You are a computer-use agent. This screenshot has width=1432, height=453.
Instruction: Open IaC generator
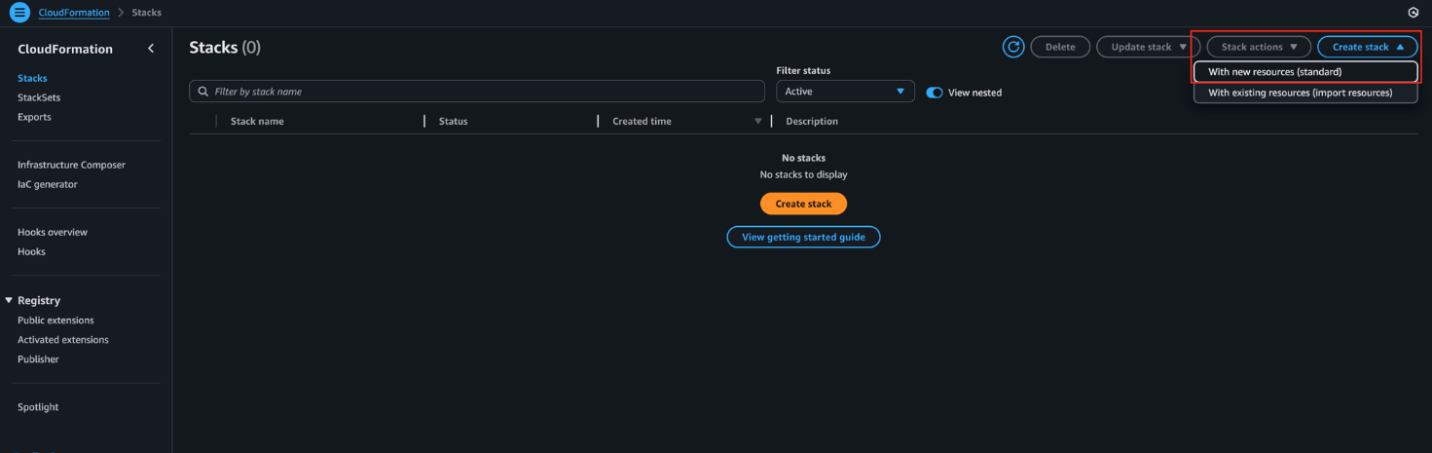coord(47,184)
